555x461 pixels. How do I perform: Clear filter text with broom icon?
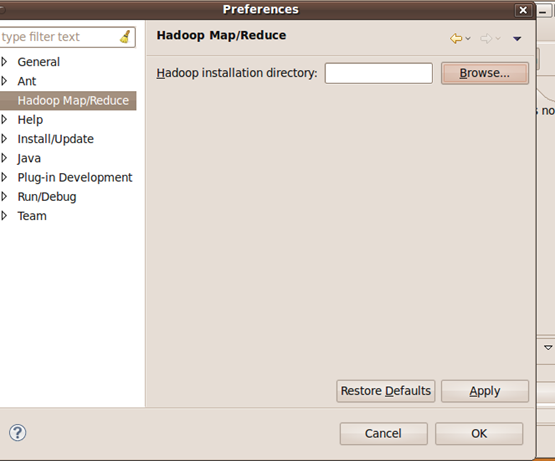125,37
